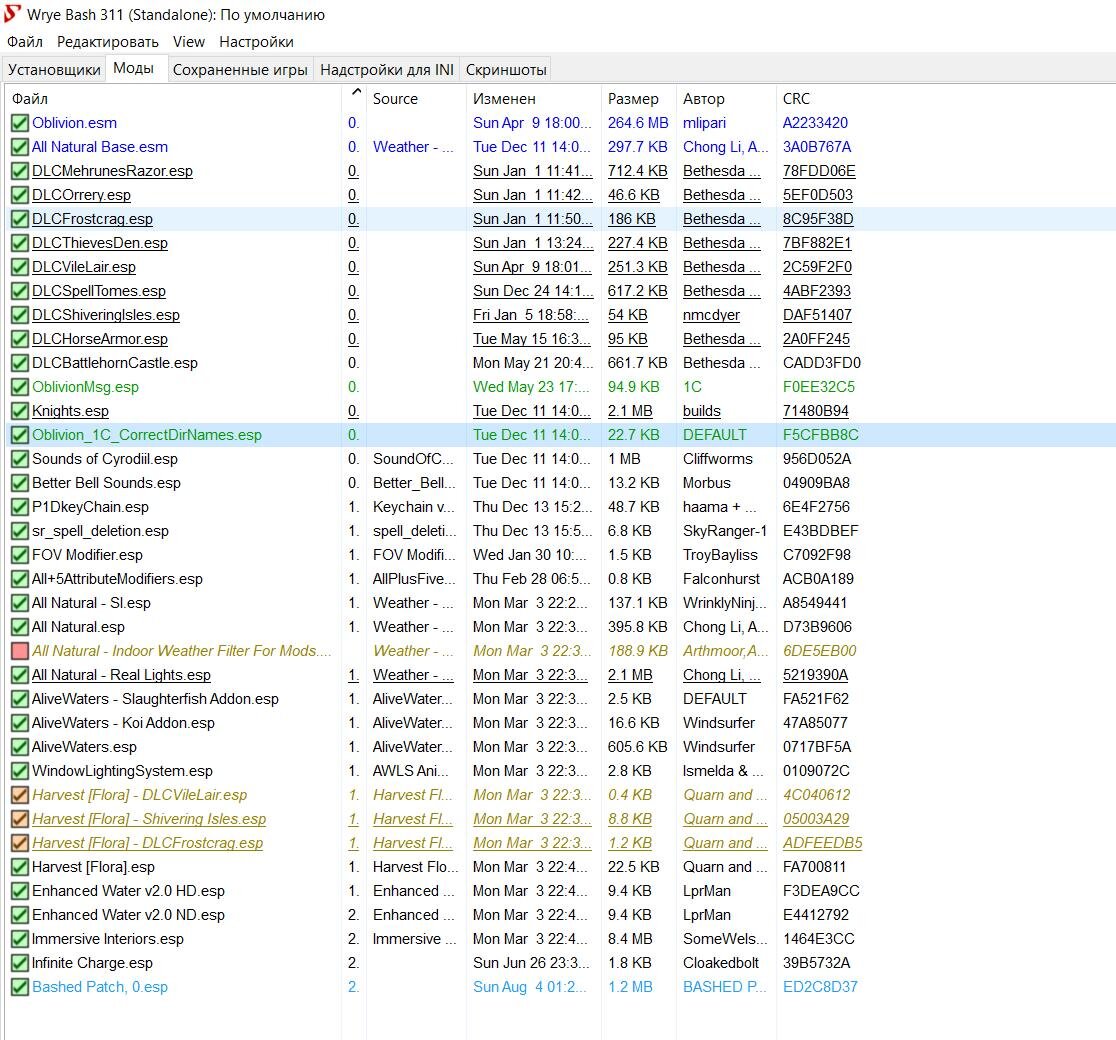The height and width of the screenshot is (1040, 1116).
Task: Toggle DLCVileLair.esp checkbox
Action: pos(20,267)
